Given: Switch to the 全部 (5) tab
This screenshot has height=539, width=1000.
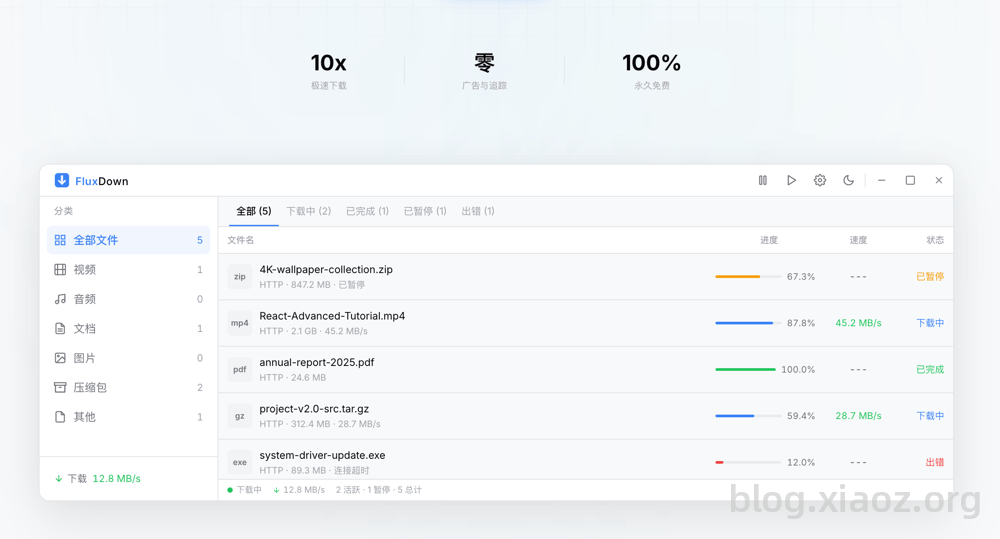Looking at the screenshot, I should pos(254,211).
